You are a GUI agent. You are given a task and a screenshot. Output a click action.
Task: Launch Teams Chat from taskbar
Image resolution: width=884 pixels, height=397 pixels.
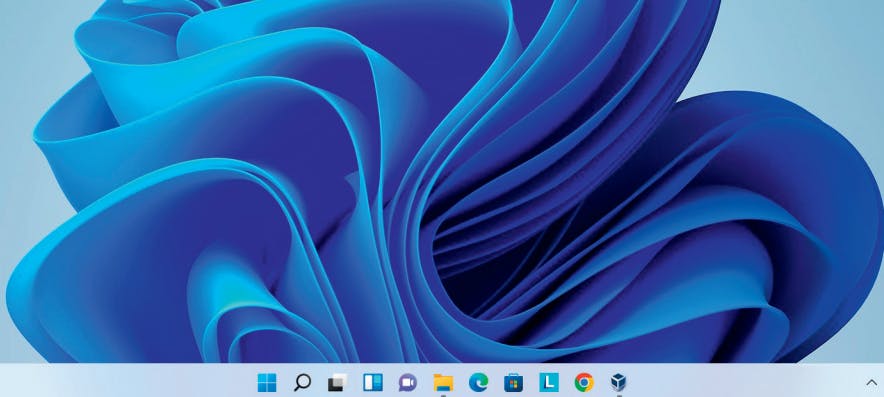408,383
